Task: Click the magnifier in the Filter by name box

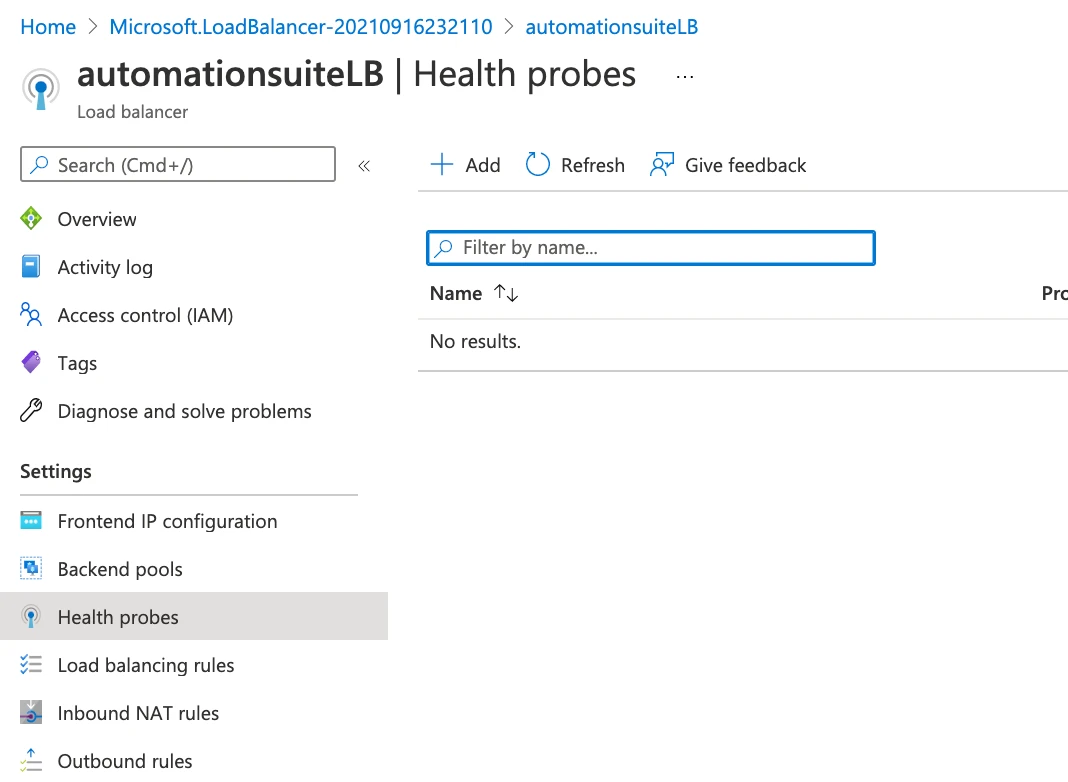Action: [x=443, y=247]
